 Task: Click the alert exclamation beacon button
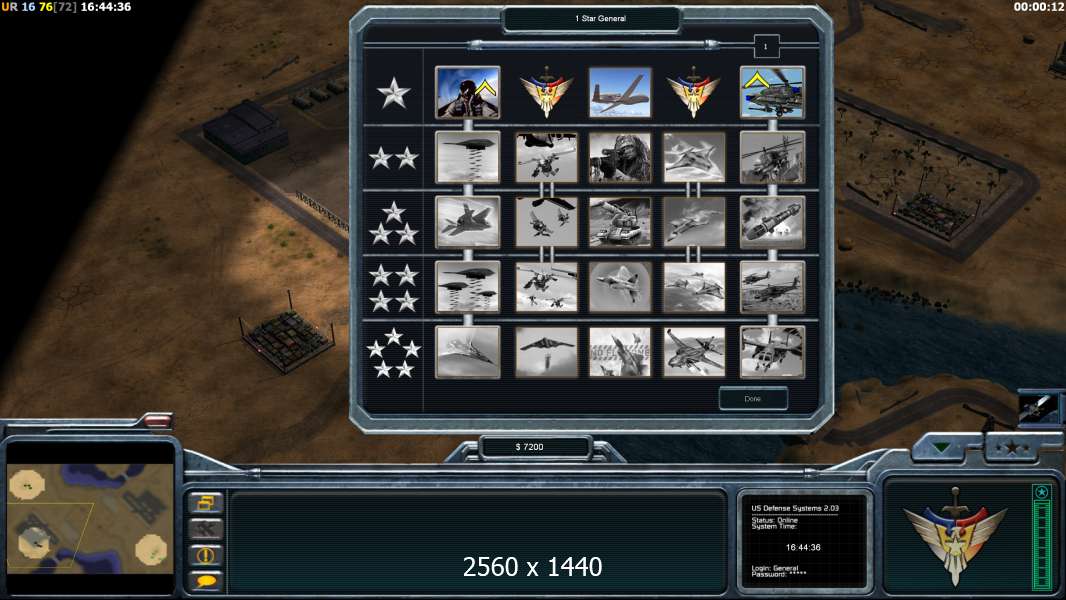click(x=205, y=554)
